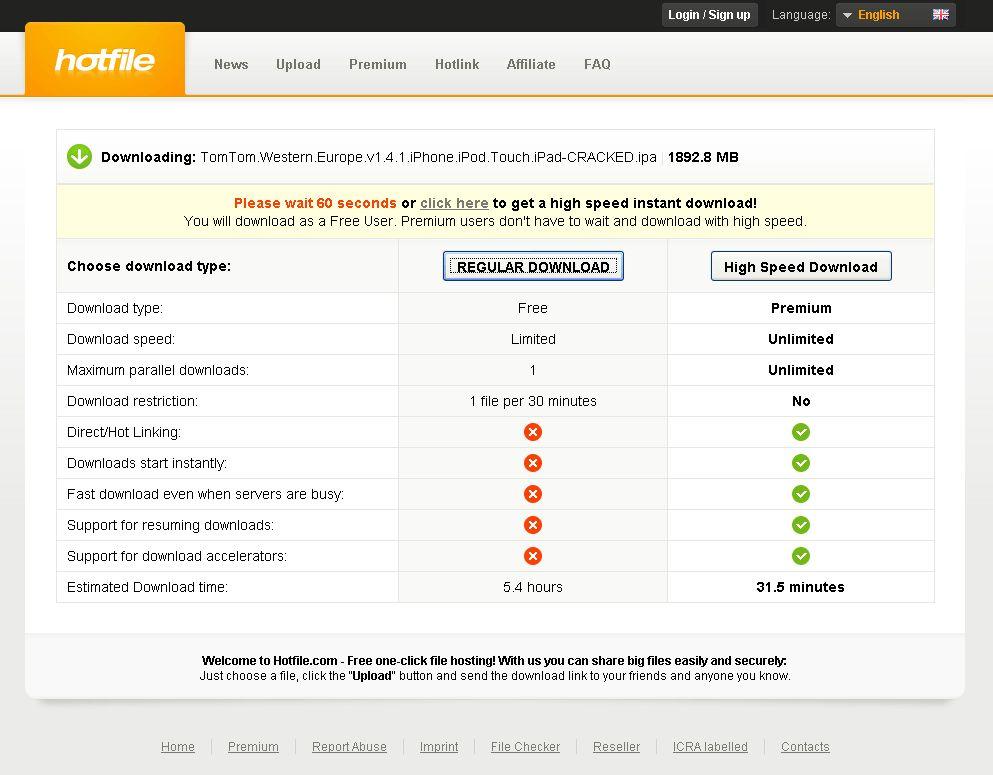Go to the Upload section

coord(298,64)
